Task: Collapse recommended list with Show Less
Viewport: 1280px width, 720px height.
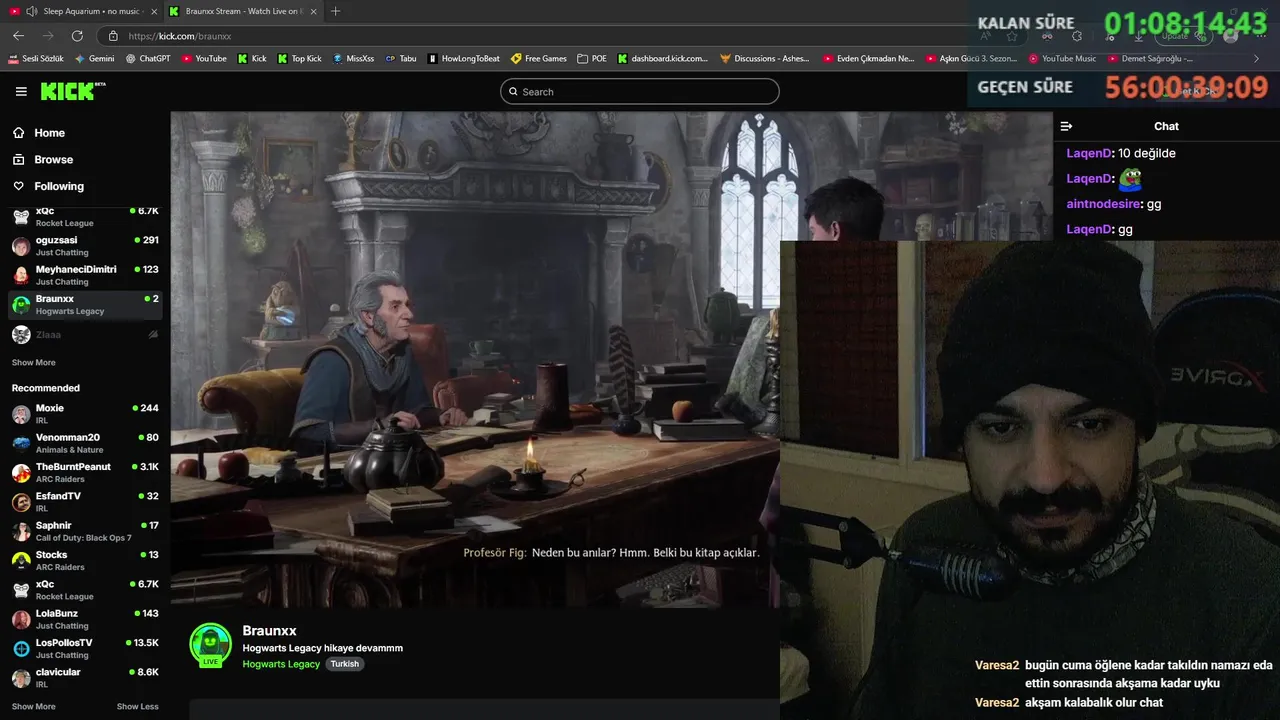Action: click(x=137, y=707)
